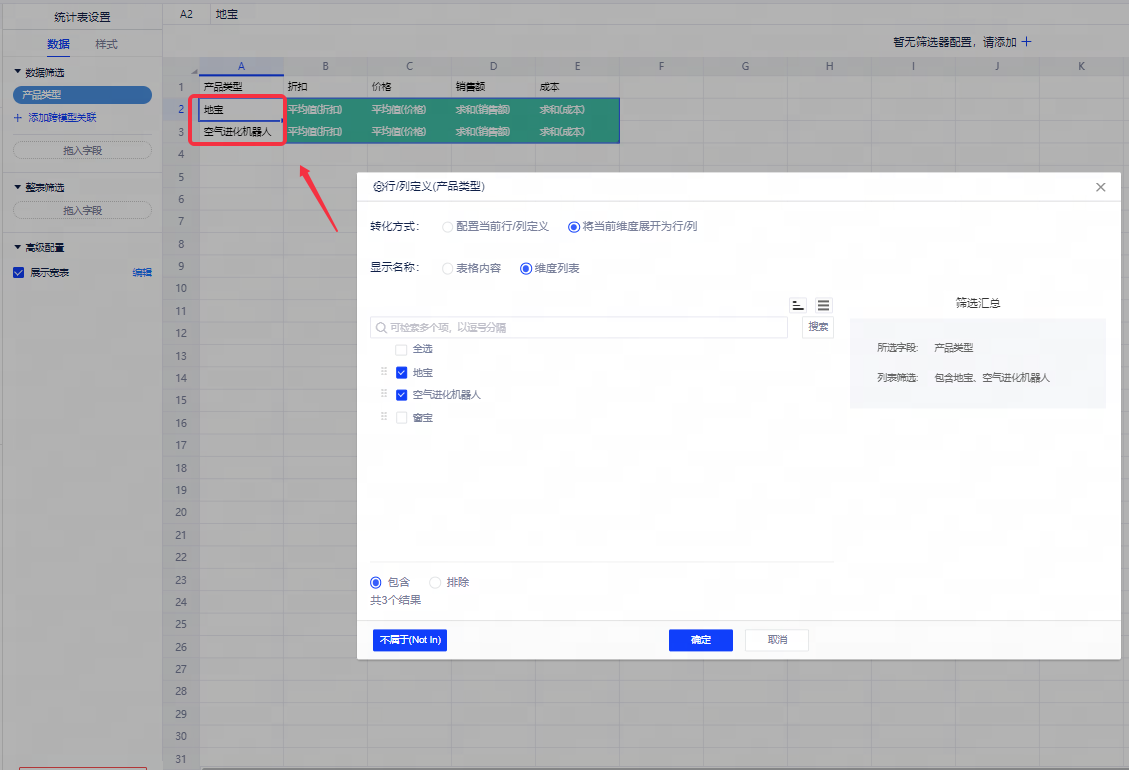Click drag handle beside 空气进化机器人 item

(384, 394)
